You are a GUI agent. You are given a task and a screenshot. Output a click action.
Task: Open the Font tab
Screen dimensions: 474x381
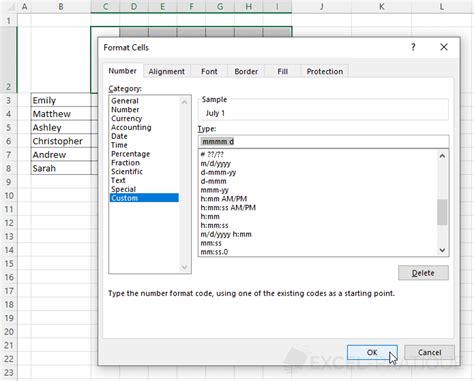[x=209, y=71]
